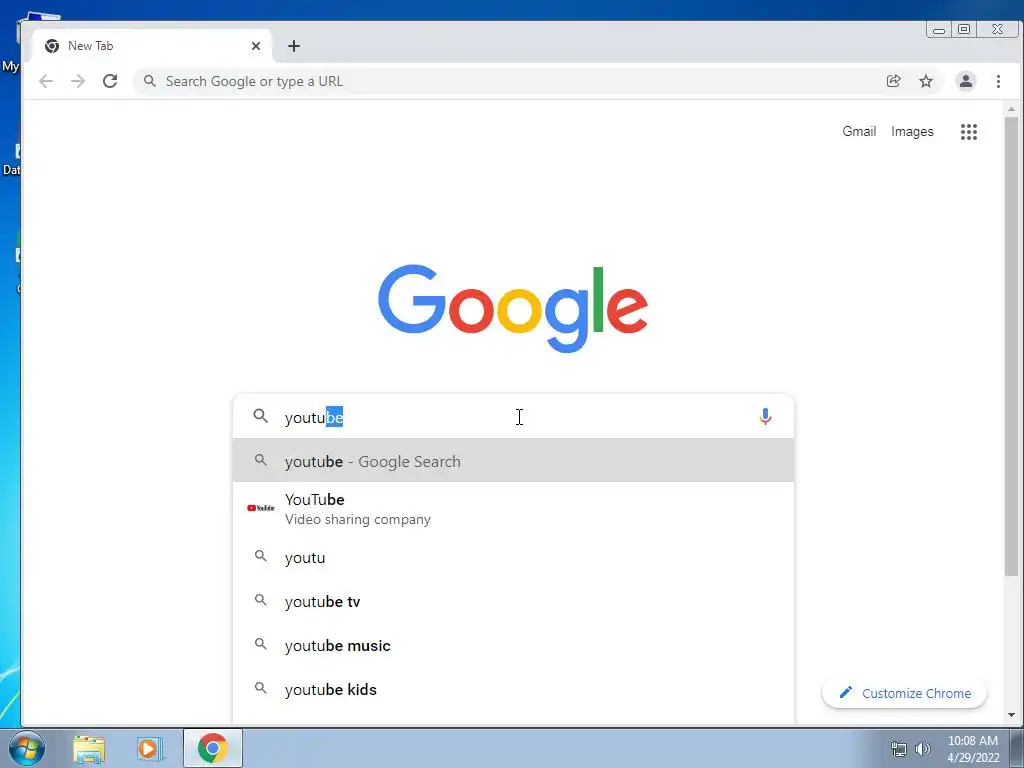Viewport: 1024px width, 768px height.
Task: Pick the 'youtube tv' suggestion
Action: [513, 601]
